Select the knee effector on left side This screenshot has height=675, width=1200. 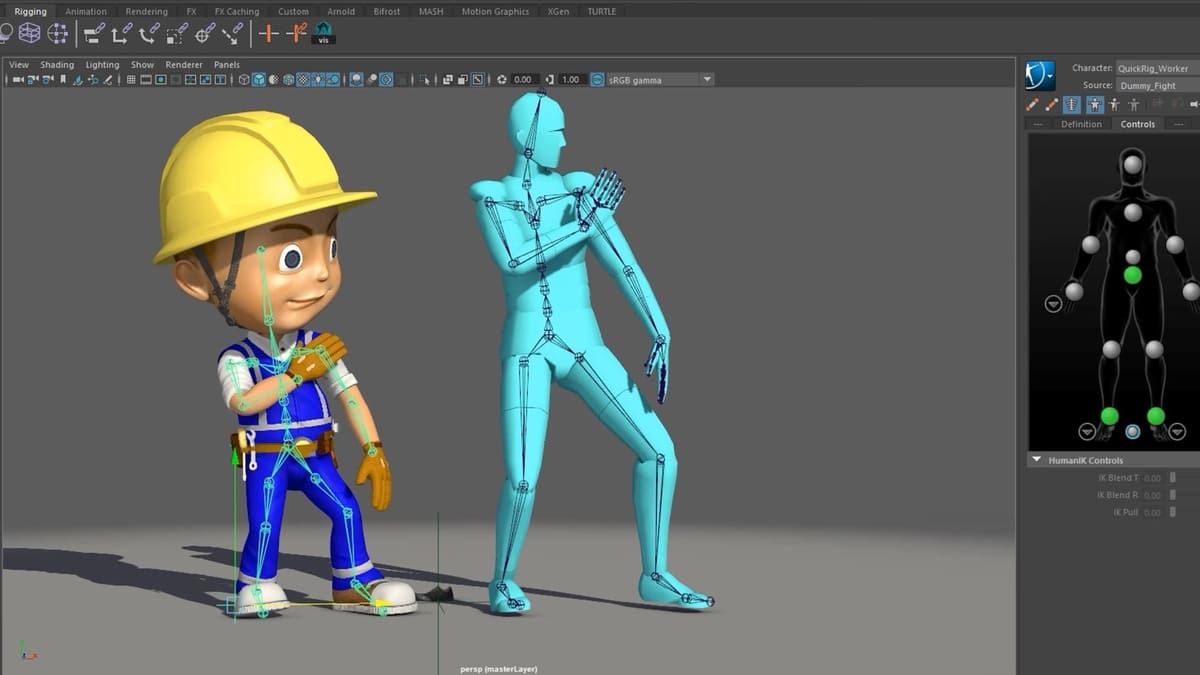pyautogui.click(x=1111, y=349)
